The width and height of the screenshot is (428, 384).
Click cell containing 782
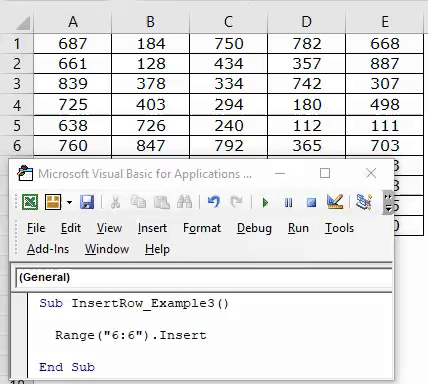click(x=307, y=44)
